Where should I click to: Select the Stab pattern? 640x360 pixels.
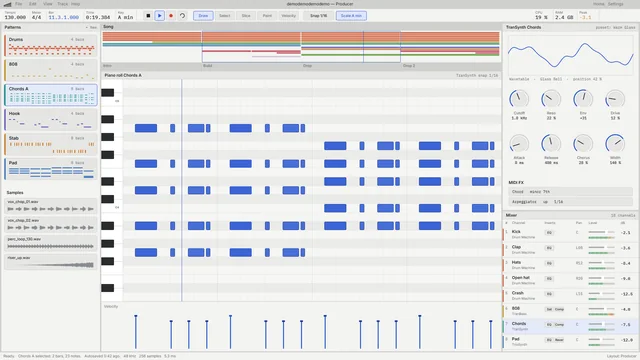pos(51,144)
